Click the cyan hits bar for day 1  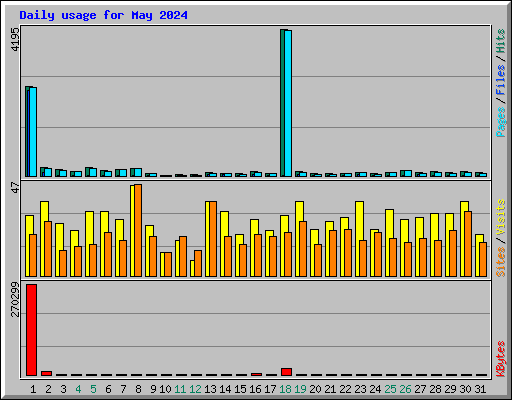pyautogui.click(x=33, y=132)
